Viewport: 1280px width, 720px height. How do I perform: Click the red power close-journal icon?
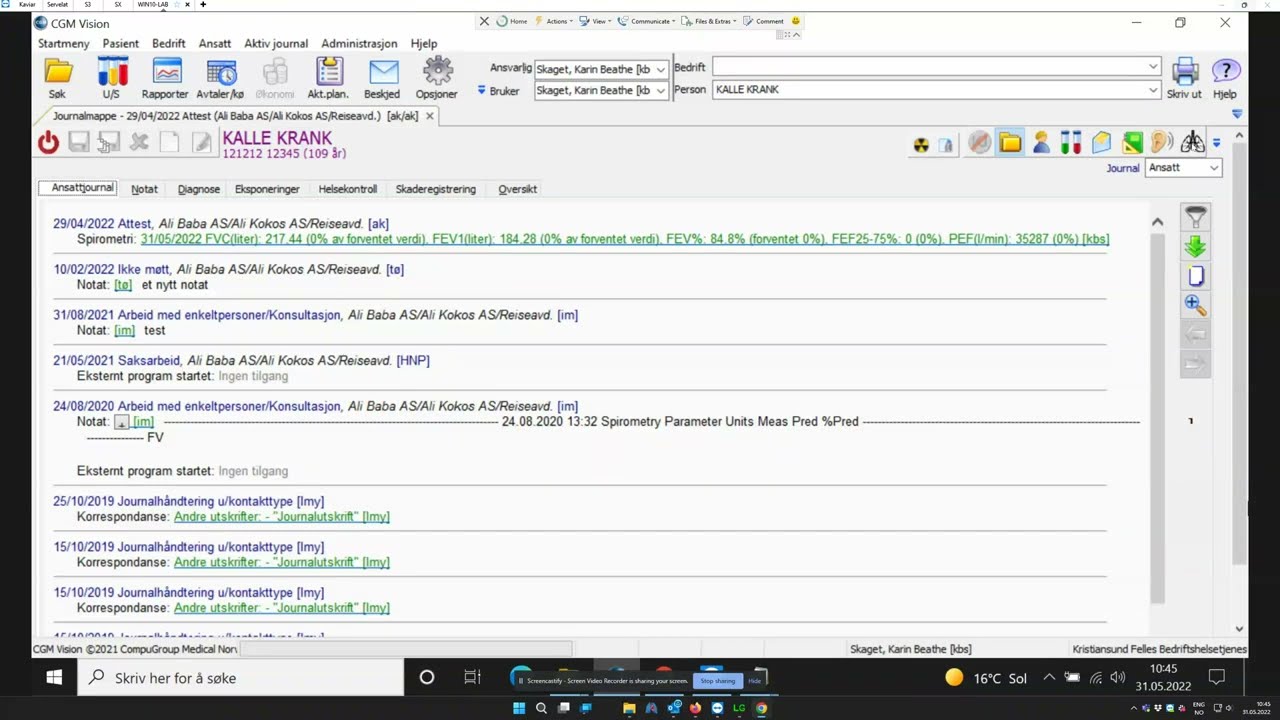(48, 143)
